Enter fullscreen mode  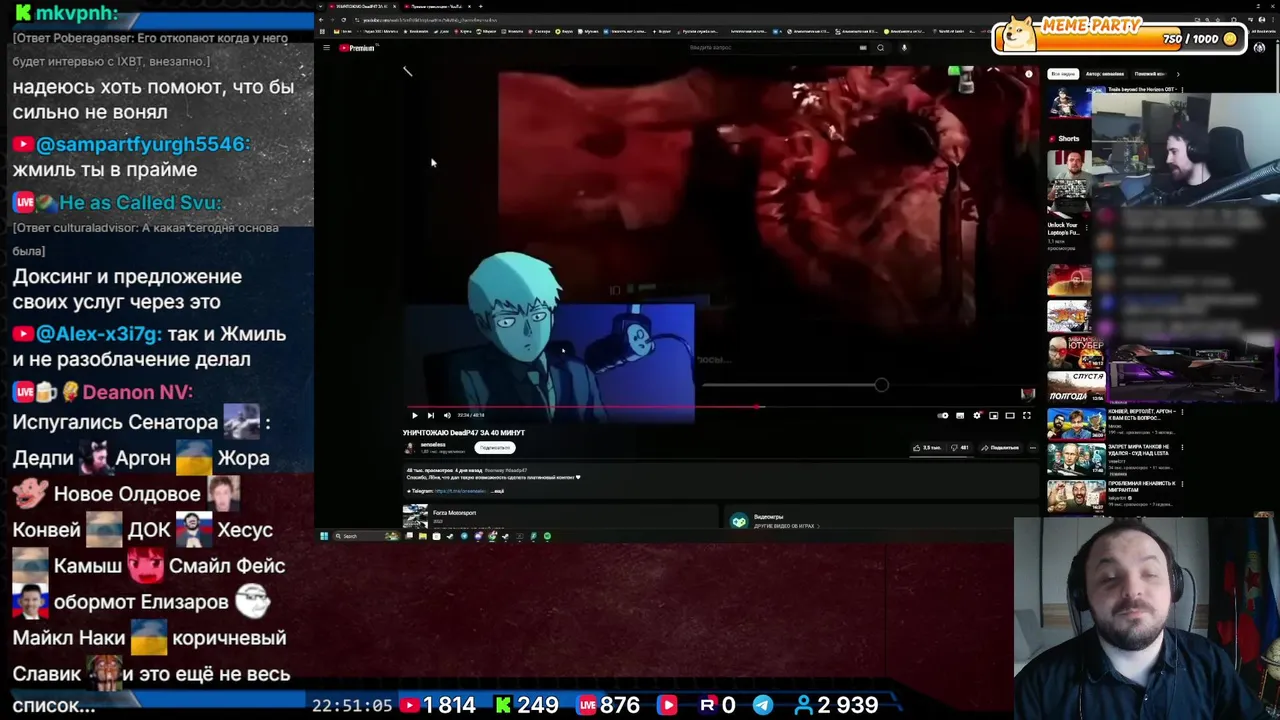[x=1027, y=415]
